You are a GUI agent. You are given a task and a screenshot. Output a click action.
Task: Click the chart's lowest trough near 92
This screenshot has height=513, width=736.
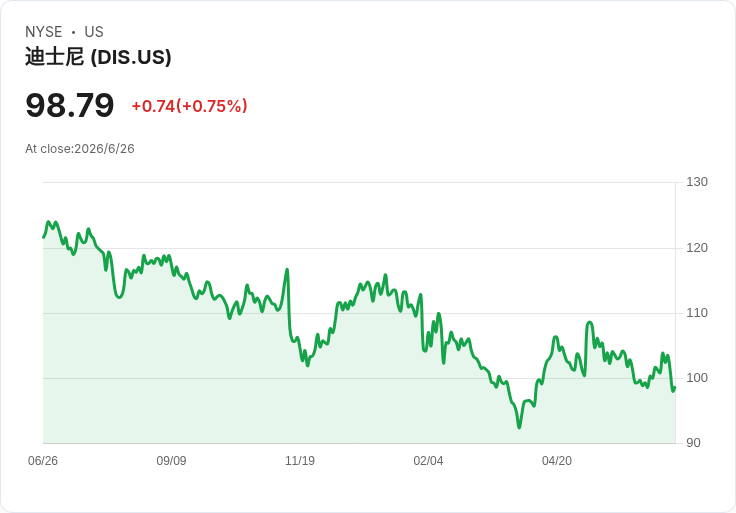tap(519, 427)
